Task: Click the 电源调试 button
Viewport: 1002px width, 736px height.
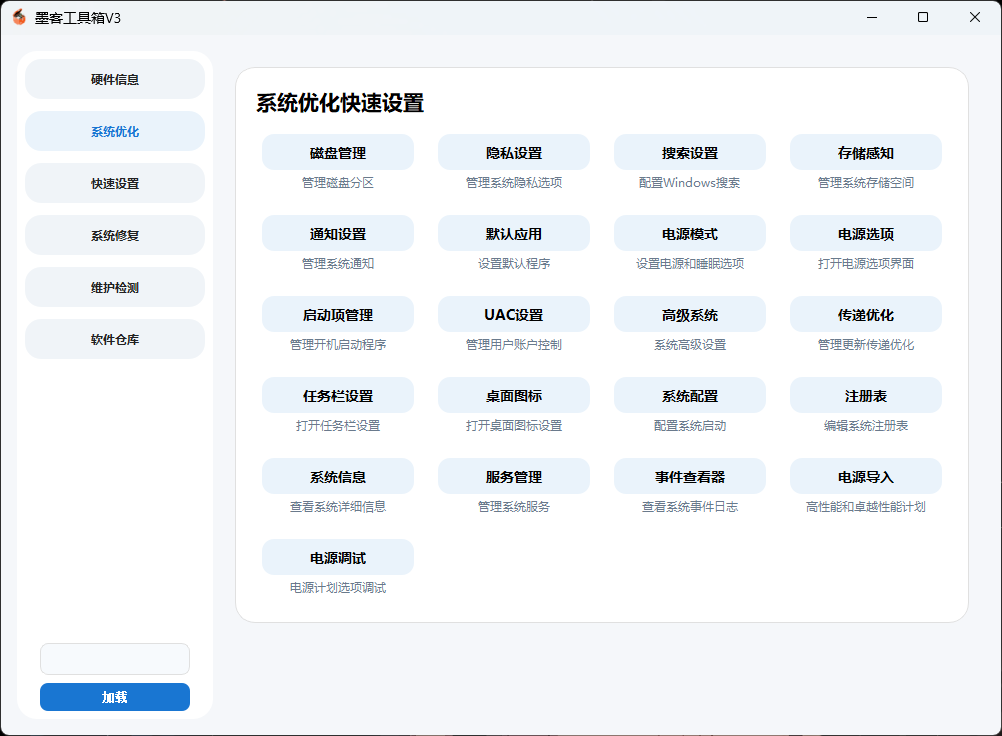Action: click(338, 558)
